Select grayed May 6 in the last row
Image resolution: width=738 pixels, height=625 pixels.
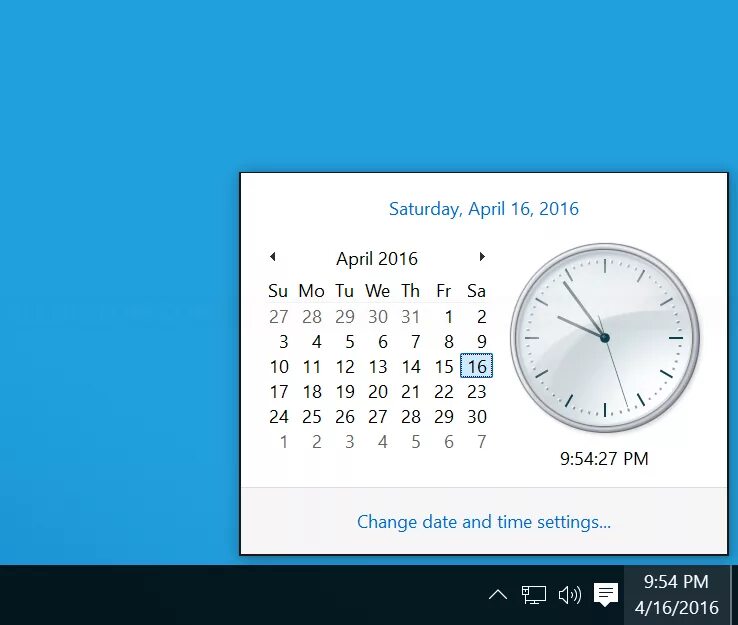449,441
